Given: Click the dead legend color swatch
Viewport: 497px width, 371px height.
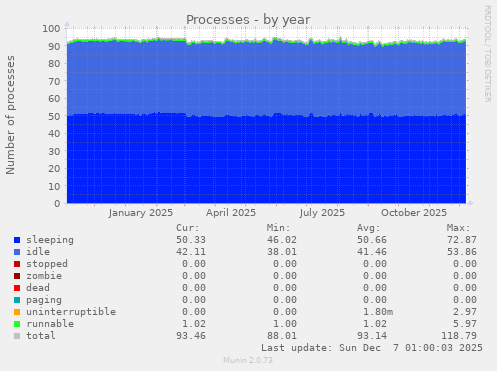Looking at the screenshot, I should 17,288.
